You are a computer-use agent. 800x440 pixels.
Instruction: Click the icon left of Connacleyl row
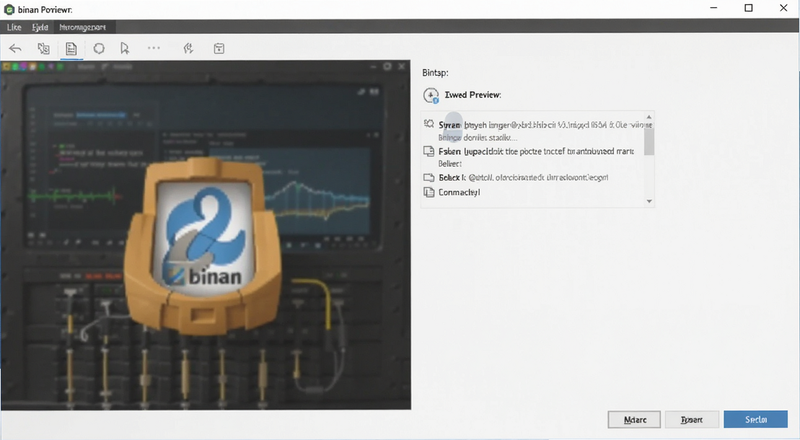429,192
